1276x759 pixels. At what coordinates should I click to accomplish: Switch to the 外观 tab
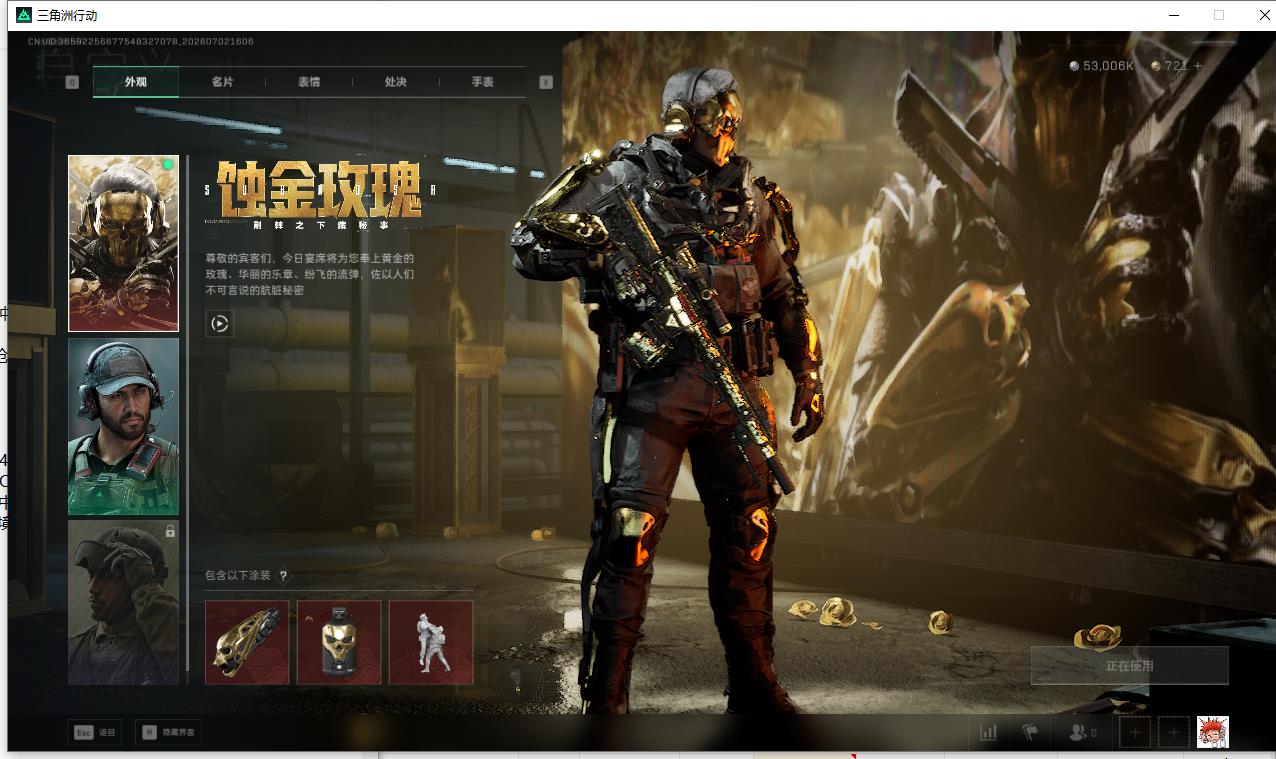[x=136, y=82]
